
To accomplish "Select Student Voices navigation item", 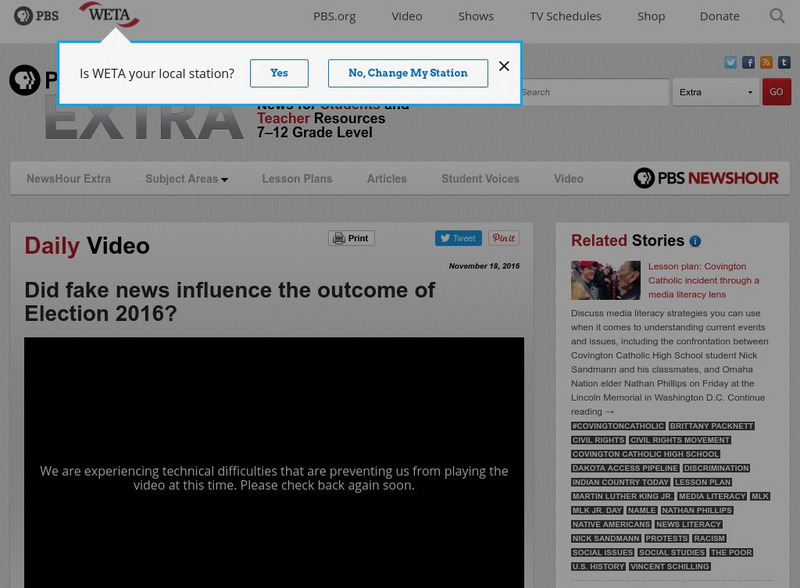I will tap(480, 179).
